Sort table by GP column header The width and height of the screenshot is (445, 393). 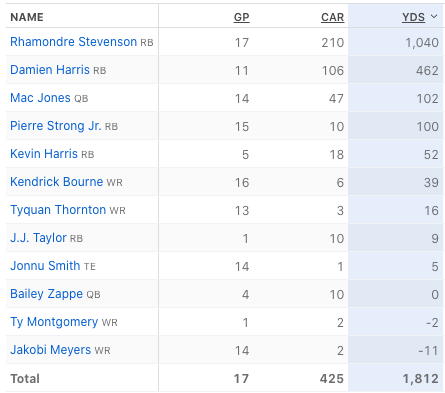241,17
